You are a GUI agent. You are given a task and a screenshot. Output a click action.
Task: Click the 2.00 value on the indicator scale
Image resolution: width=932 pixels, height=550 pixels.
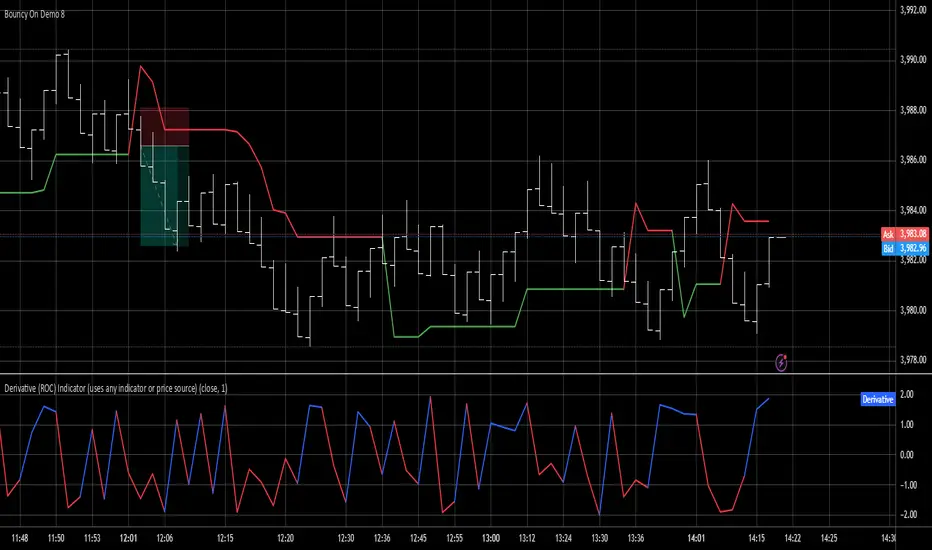tap(907, 395)
